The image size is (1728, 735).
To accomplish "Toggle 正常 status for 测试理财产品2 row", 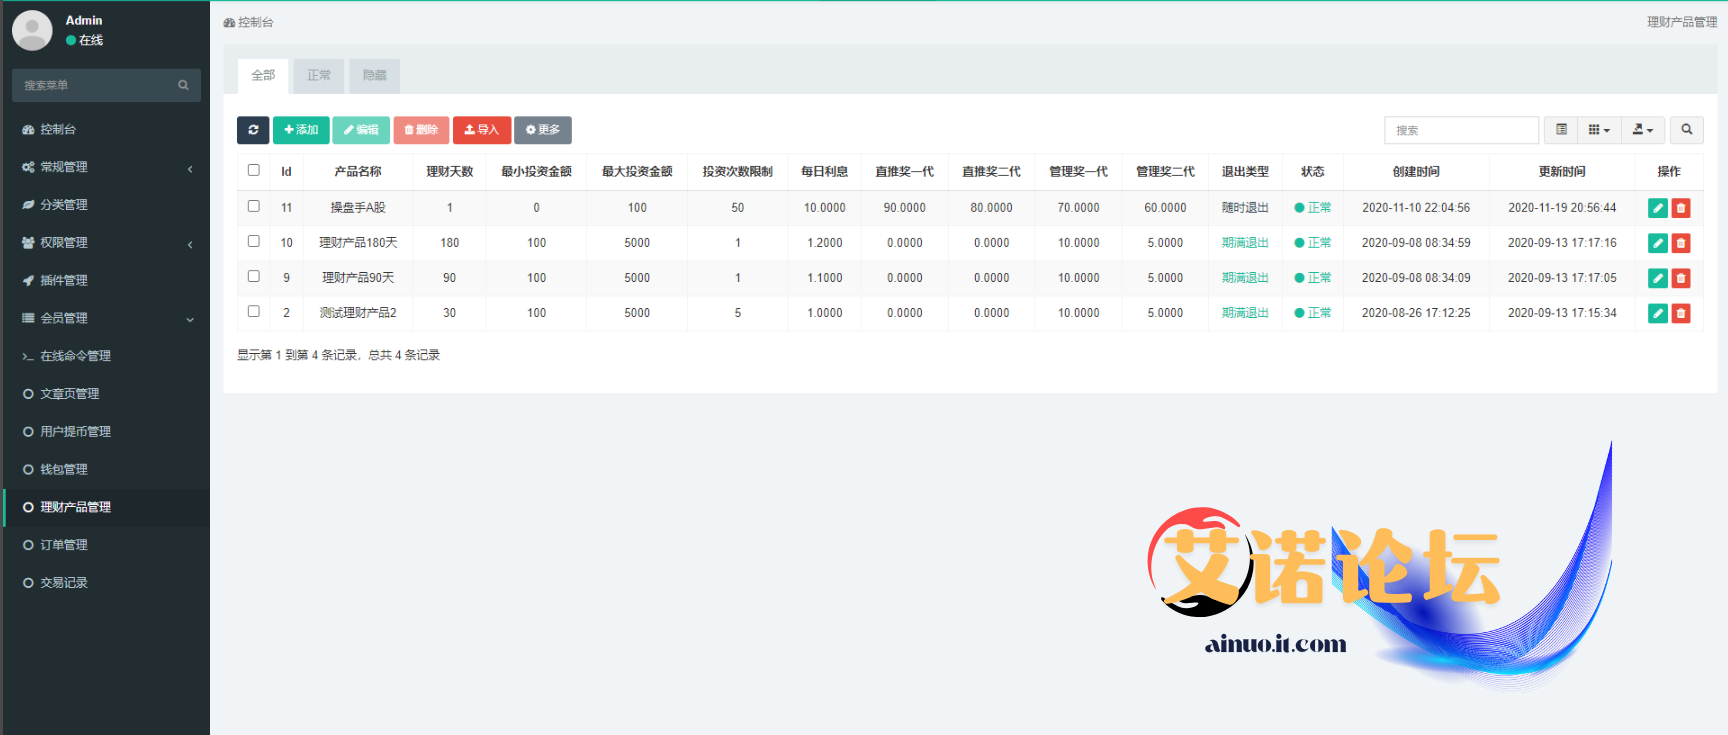I will click(x=1312, y=313).
